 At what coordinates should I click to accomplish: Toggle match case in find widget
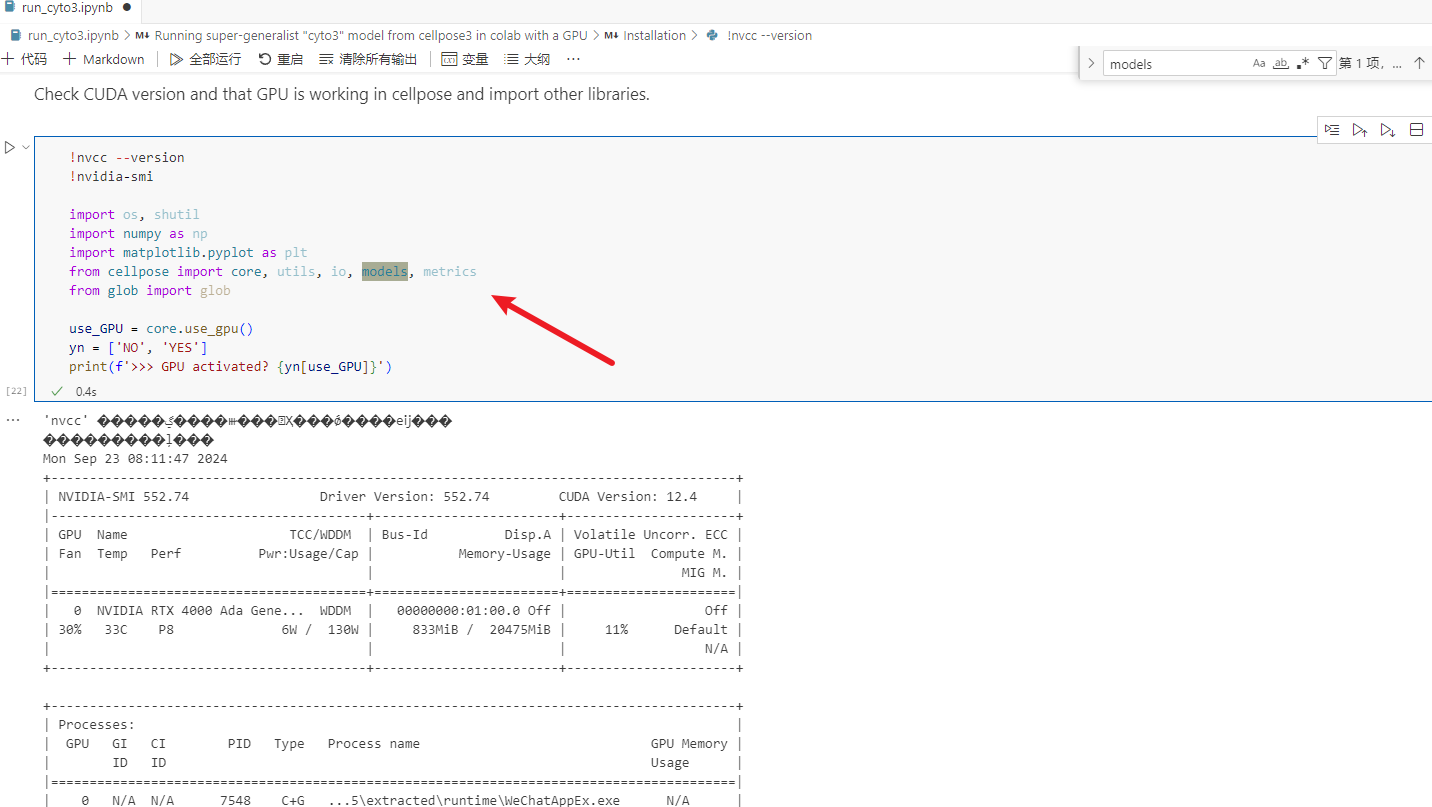(1259, 63)
